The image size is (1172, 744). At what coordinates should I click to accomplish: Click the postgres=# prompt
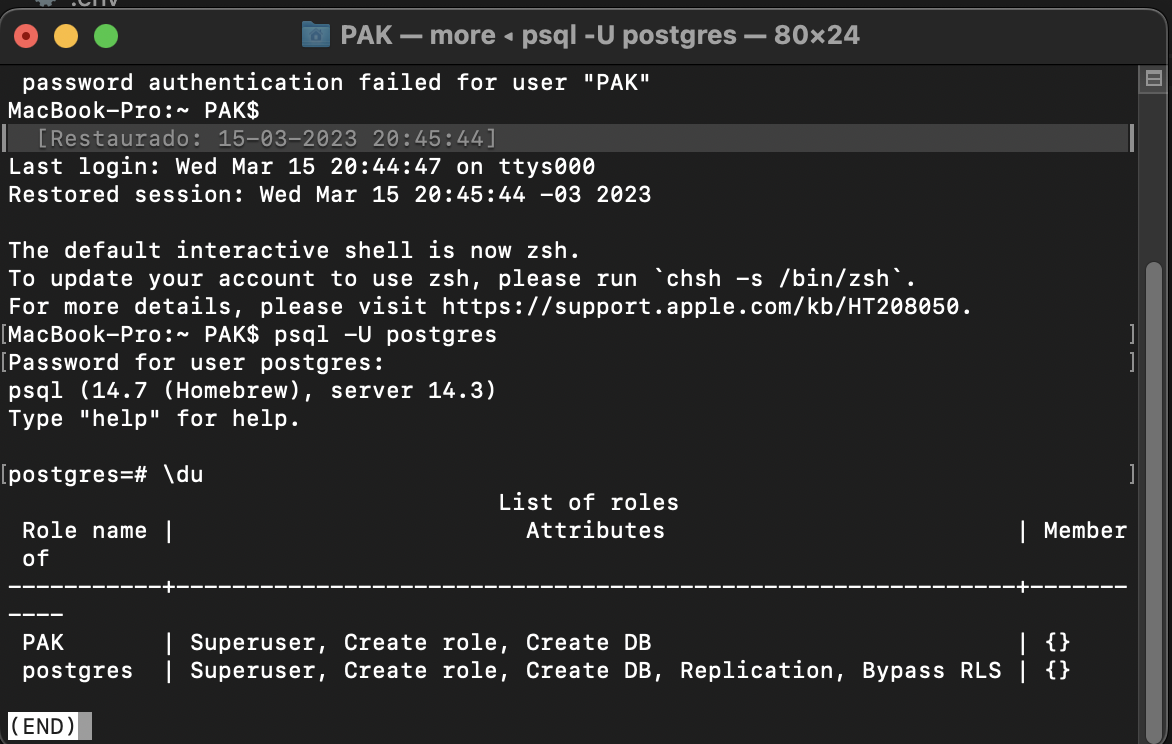[x=78, y=474]
